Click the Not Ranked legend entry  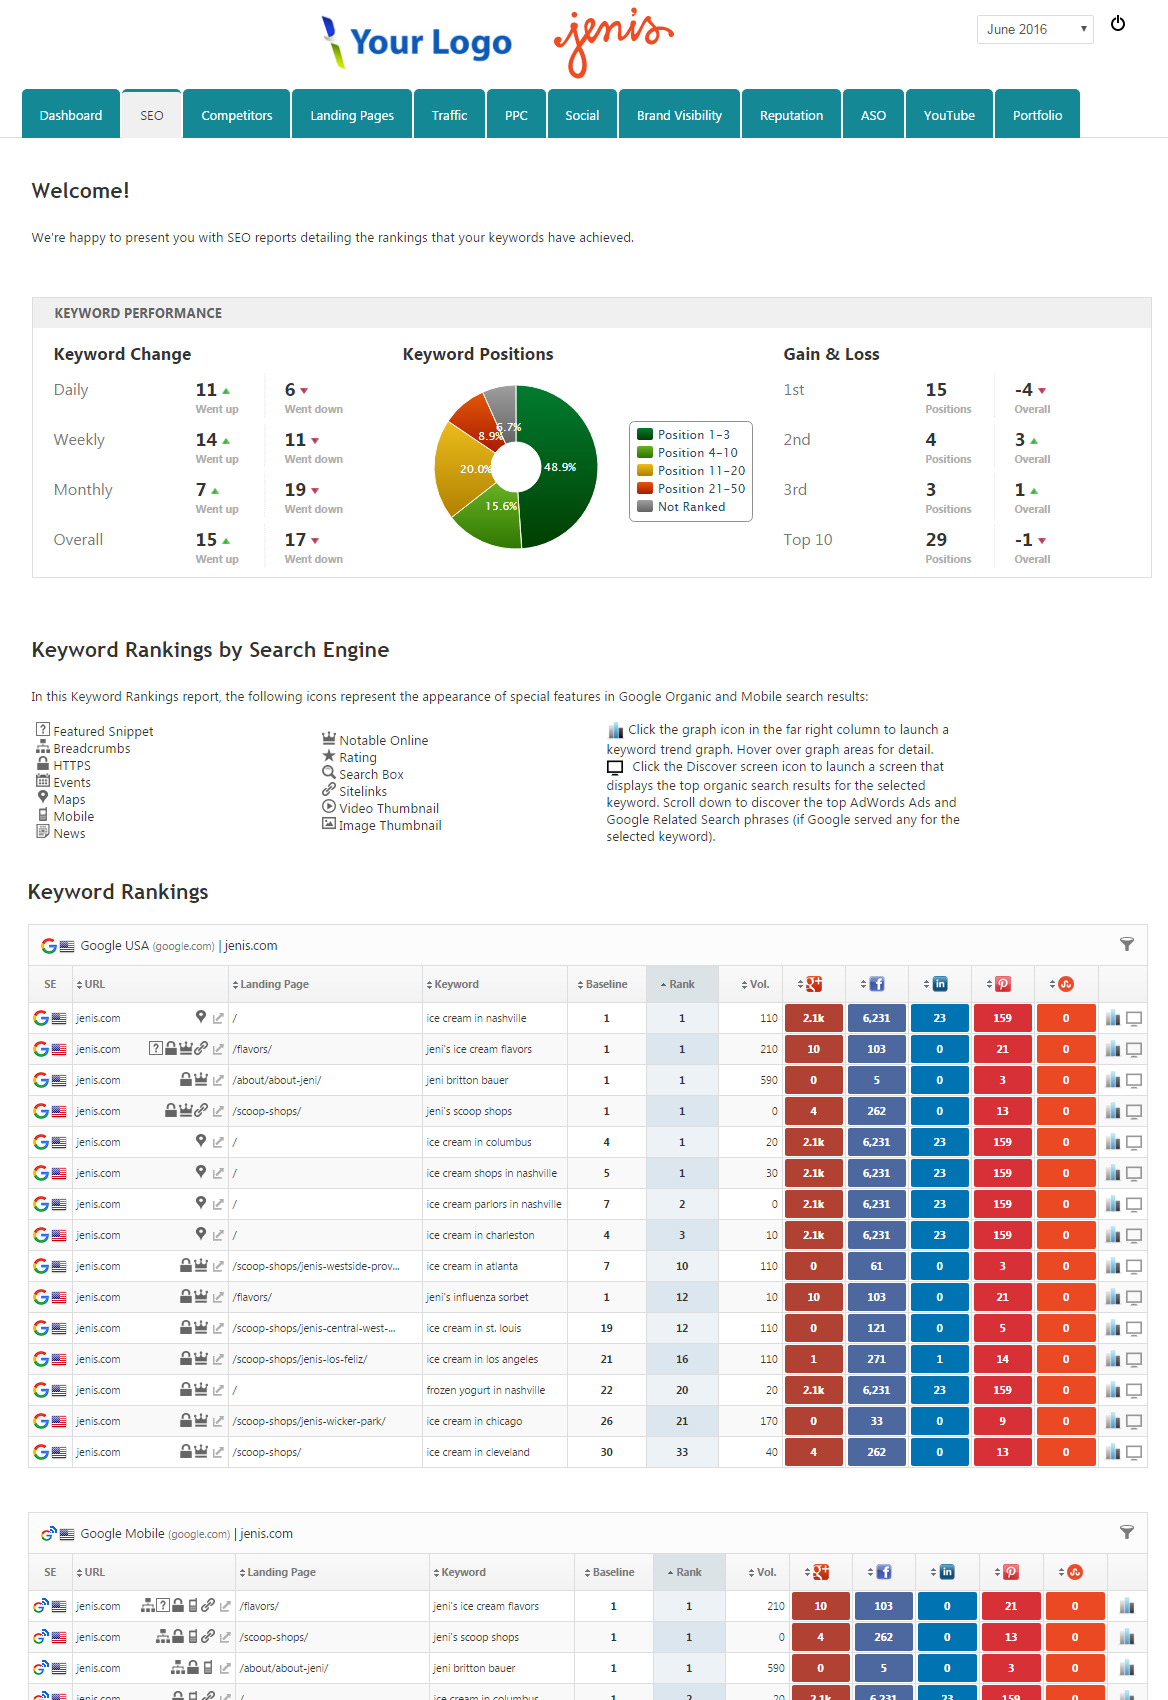point(691,507)
